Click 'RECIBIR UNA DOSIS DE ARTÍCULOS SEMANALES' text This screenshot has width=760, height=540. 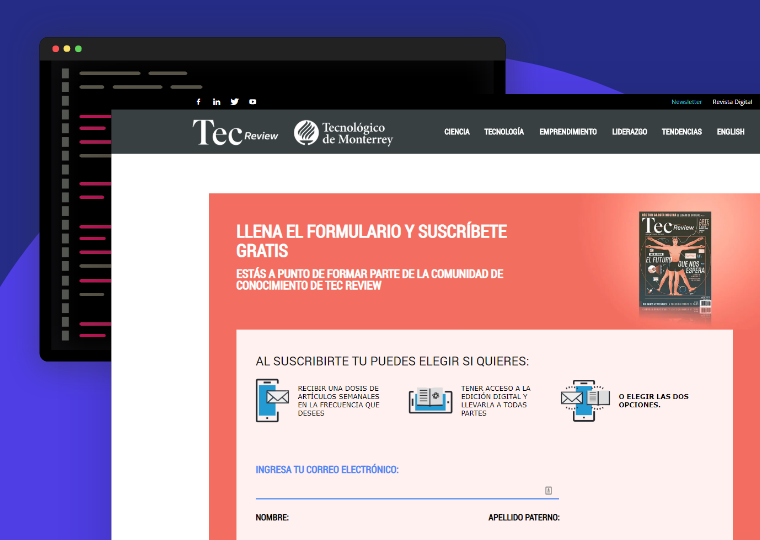coord(338,392)
